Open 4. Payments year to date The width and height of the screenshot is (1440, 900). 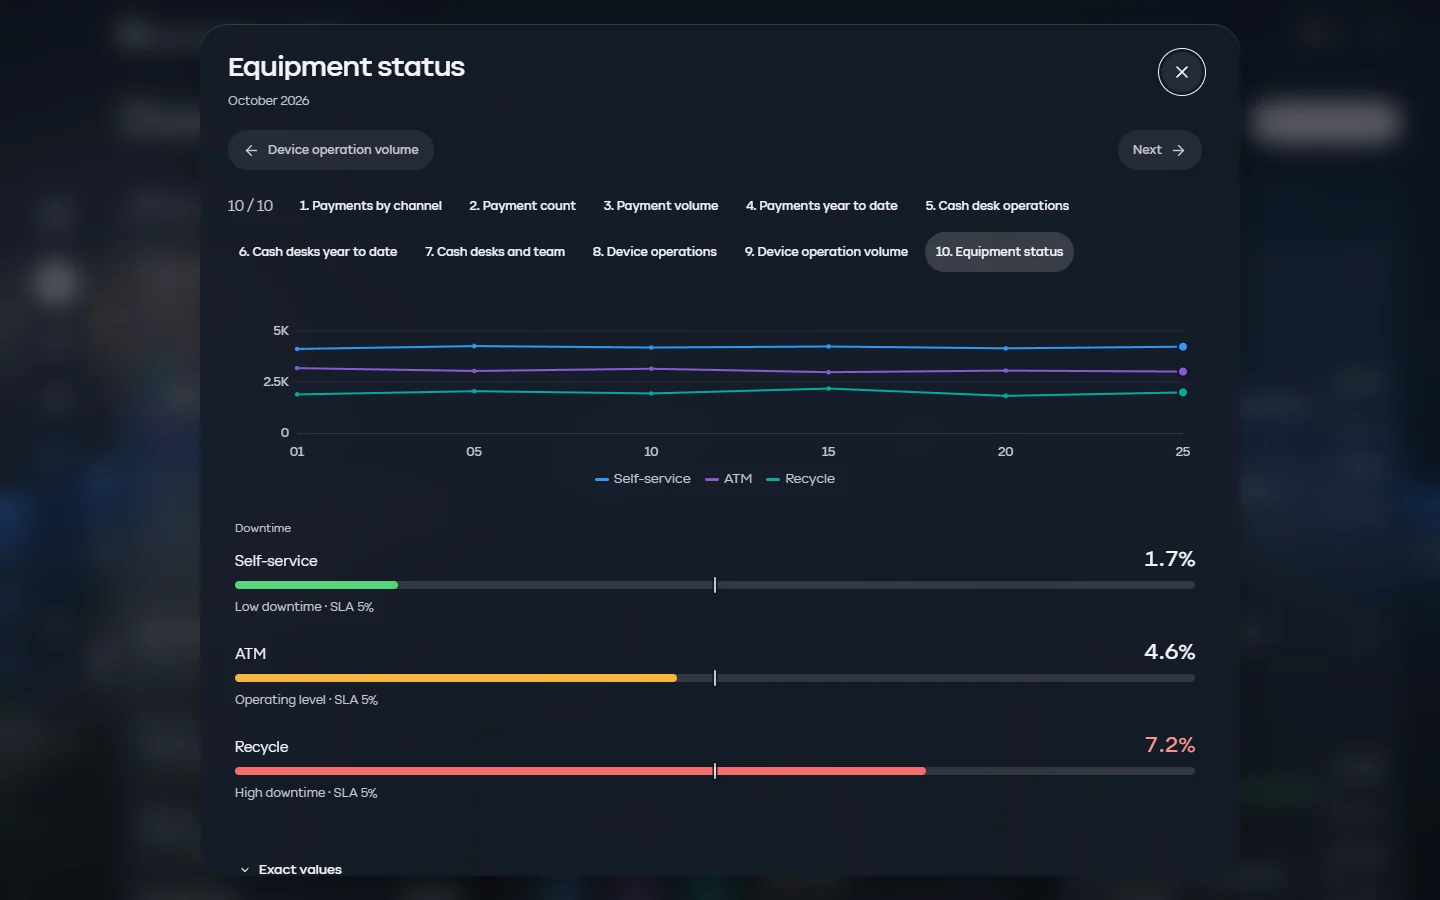tap(822, 206)
